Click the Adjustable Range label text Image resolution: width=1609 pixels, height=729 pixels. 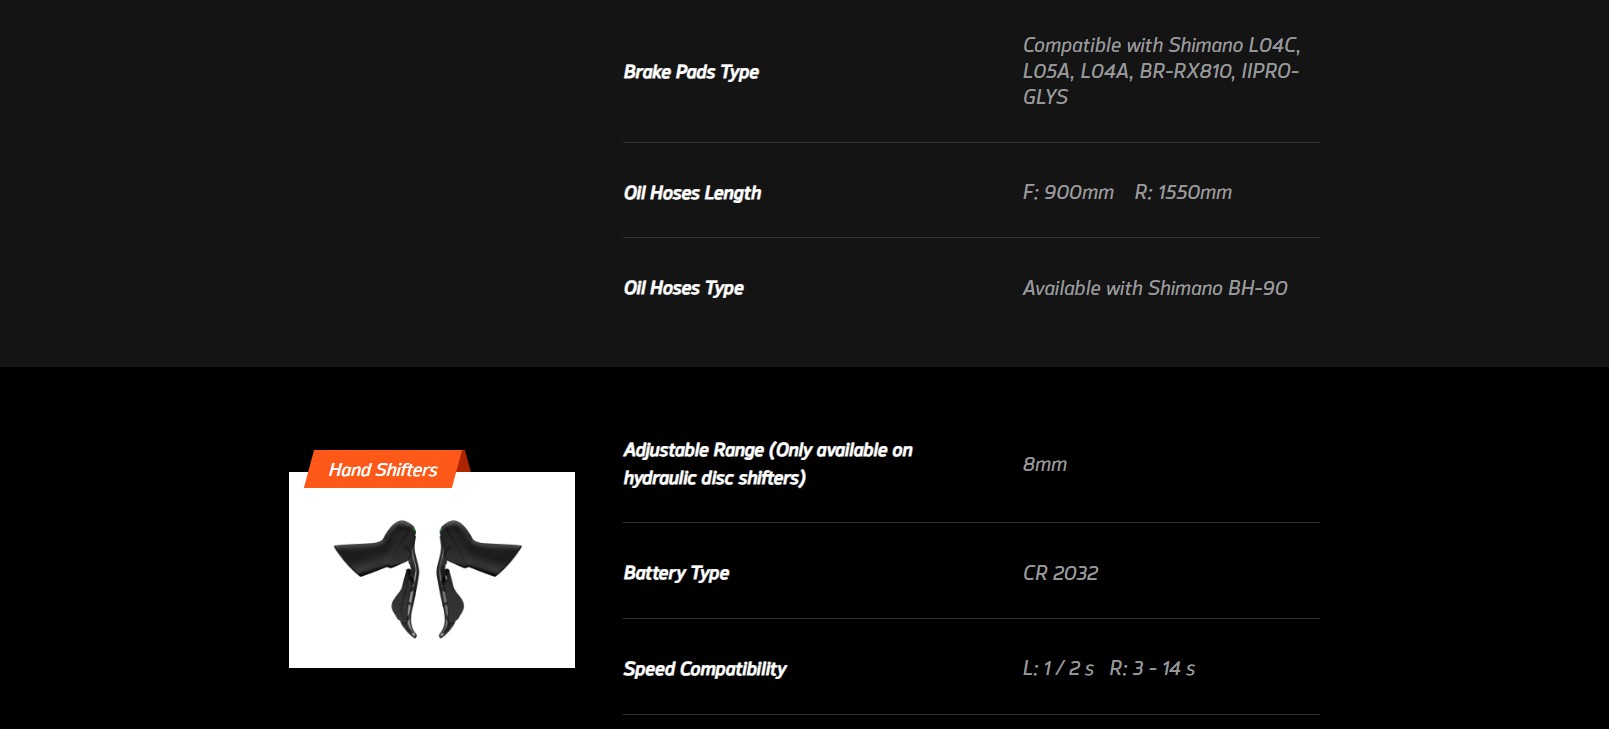tap(767, 464)
